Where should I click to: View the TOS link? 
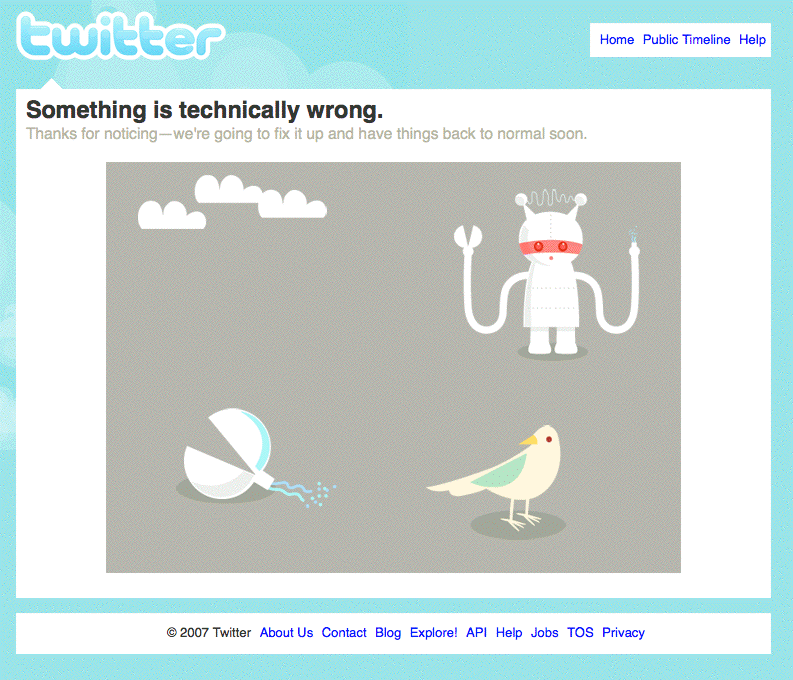point(580,632)
